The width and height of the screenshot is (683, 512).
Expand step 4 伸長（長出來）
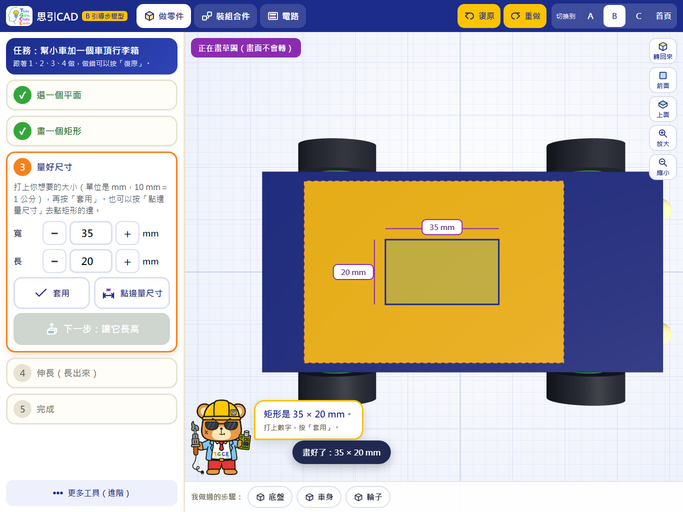tap(91, 373)
